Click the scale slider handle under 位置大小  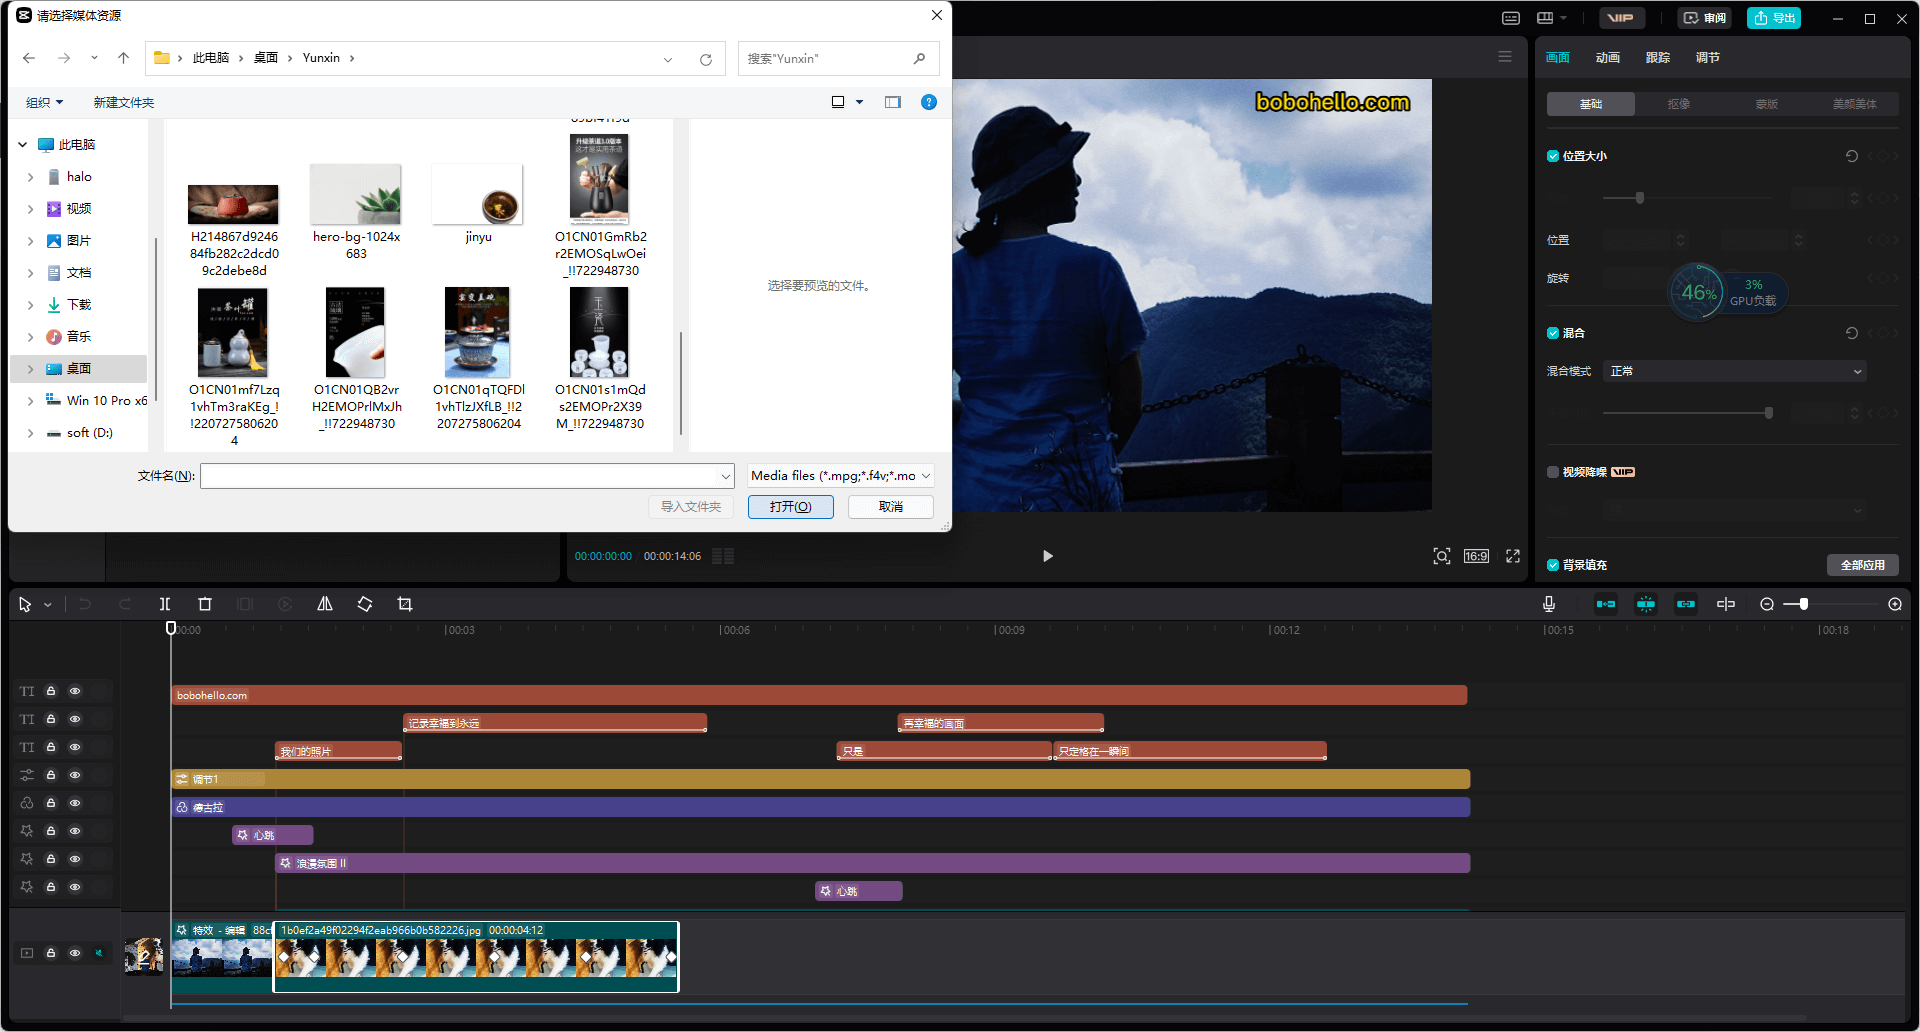click(x=1640, y=198)
